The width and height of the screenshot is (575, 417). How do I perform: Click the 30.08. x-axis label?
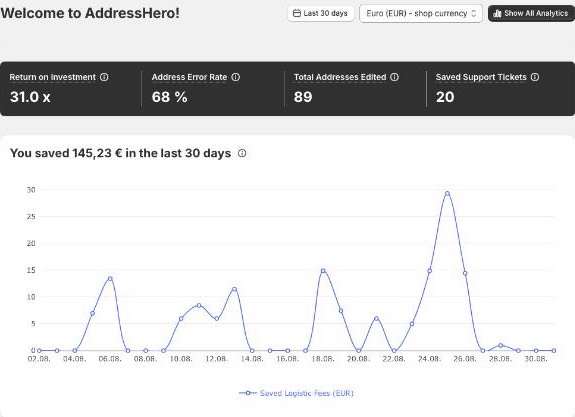pos(536,359)
